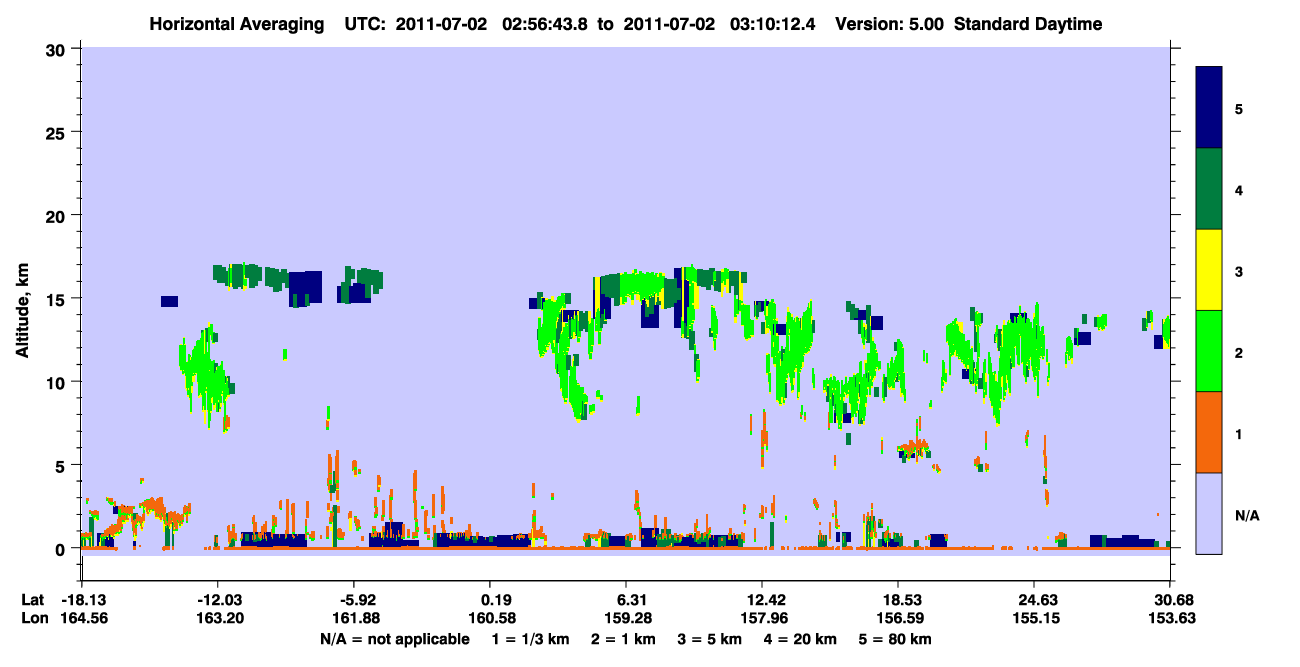
Task: Click longitude value 155.15
Action: (x=1034, y=619)
